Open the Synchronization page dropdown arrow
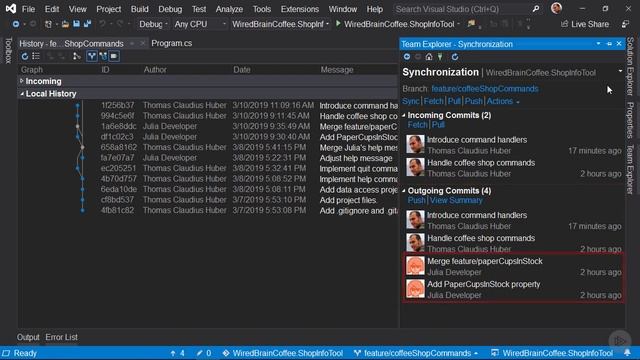 point(620,71)
